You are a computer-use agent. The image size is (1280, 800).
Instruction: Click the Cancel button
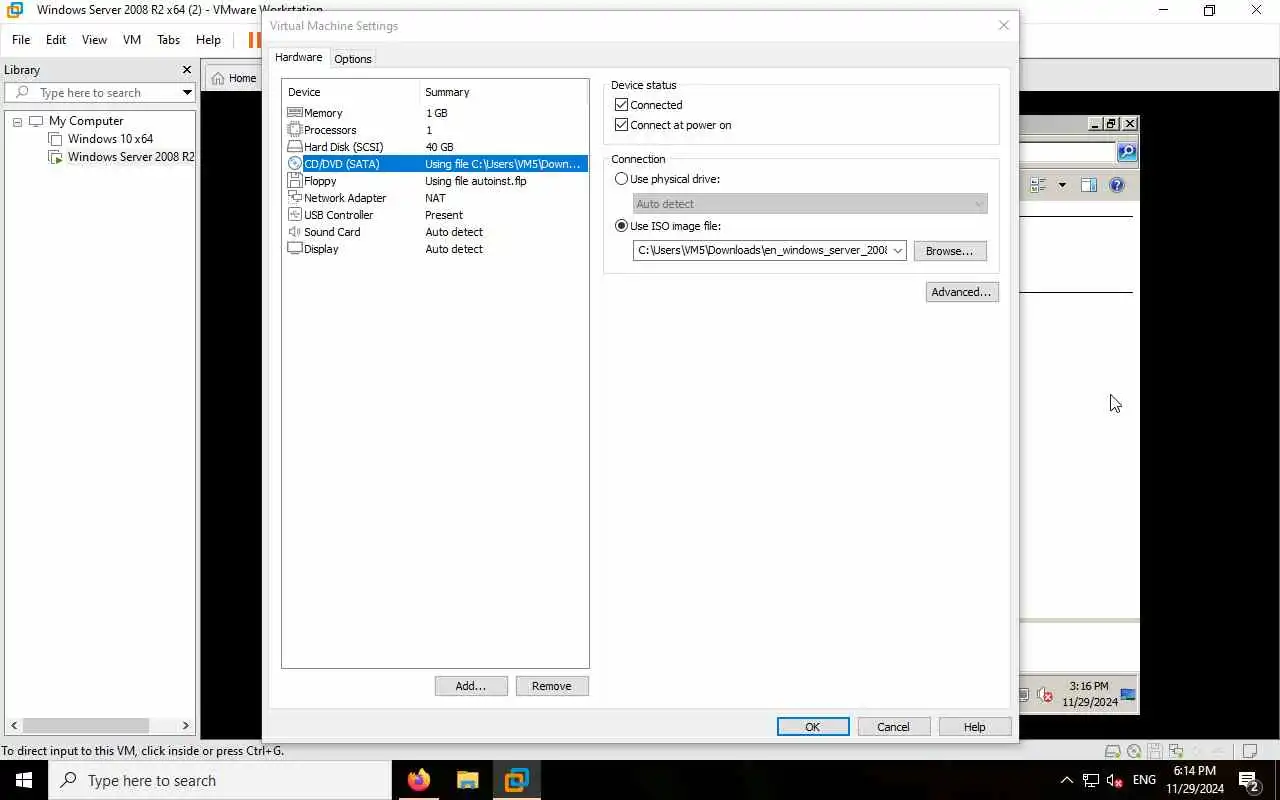pyautogui.click(x=894, y=727)
